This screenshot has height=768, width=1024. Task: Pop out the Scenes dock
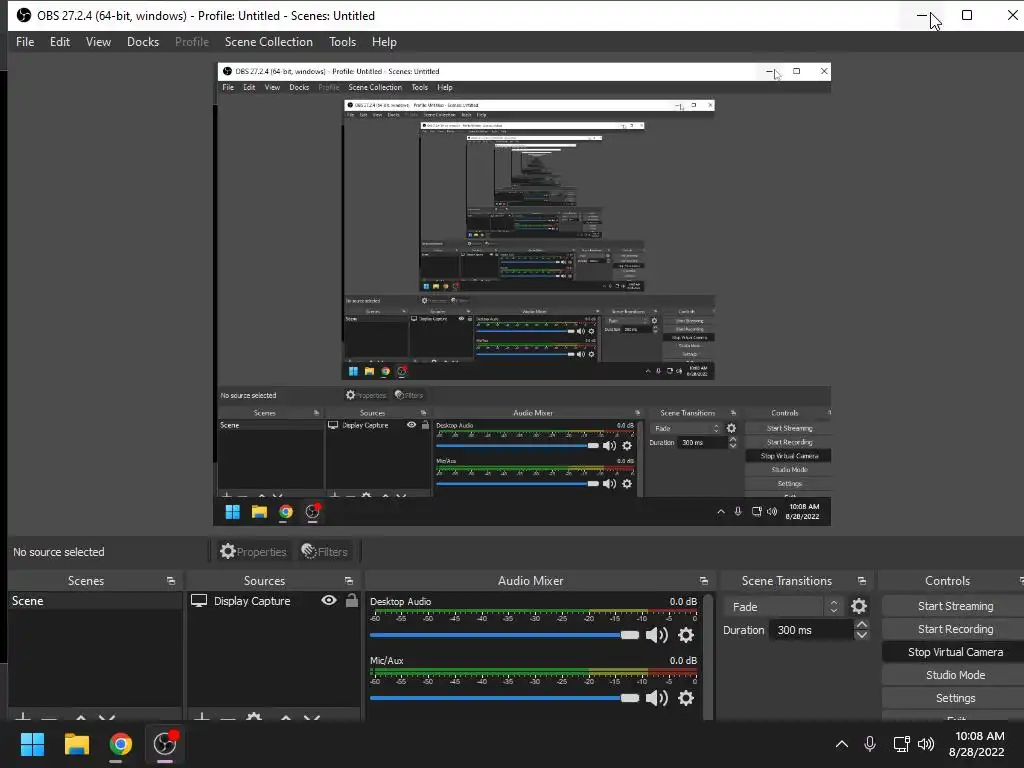(171, 581)
